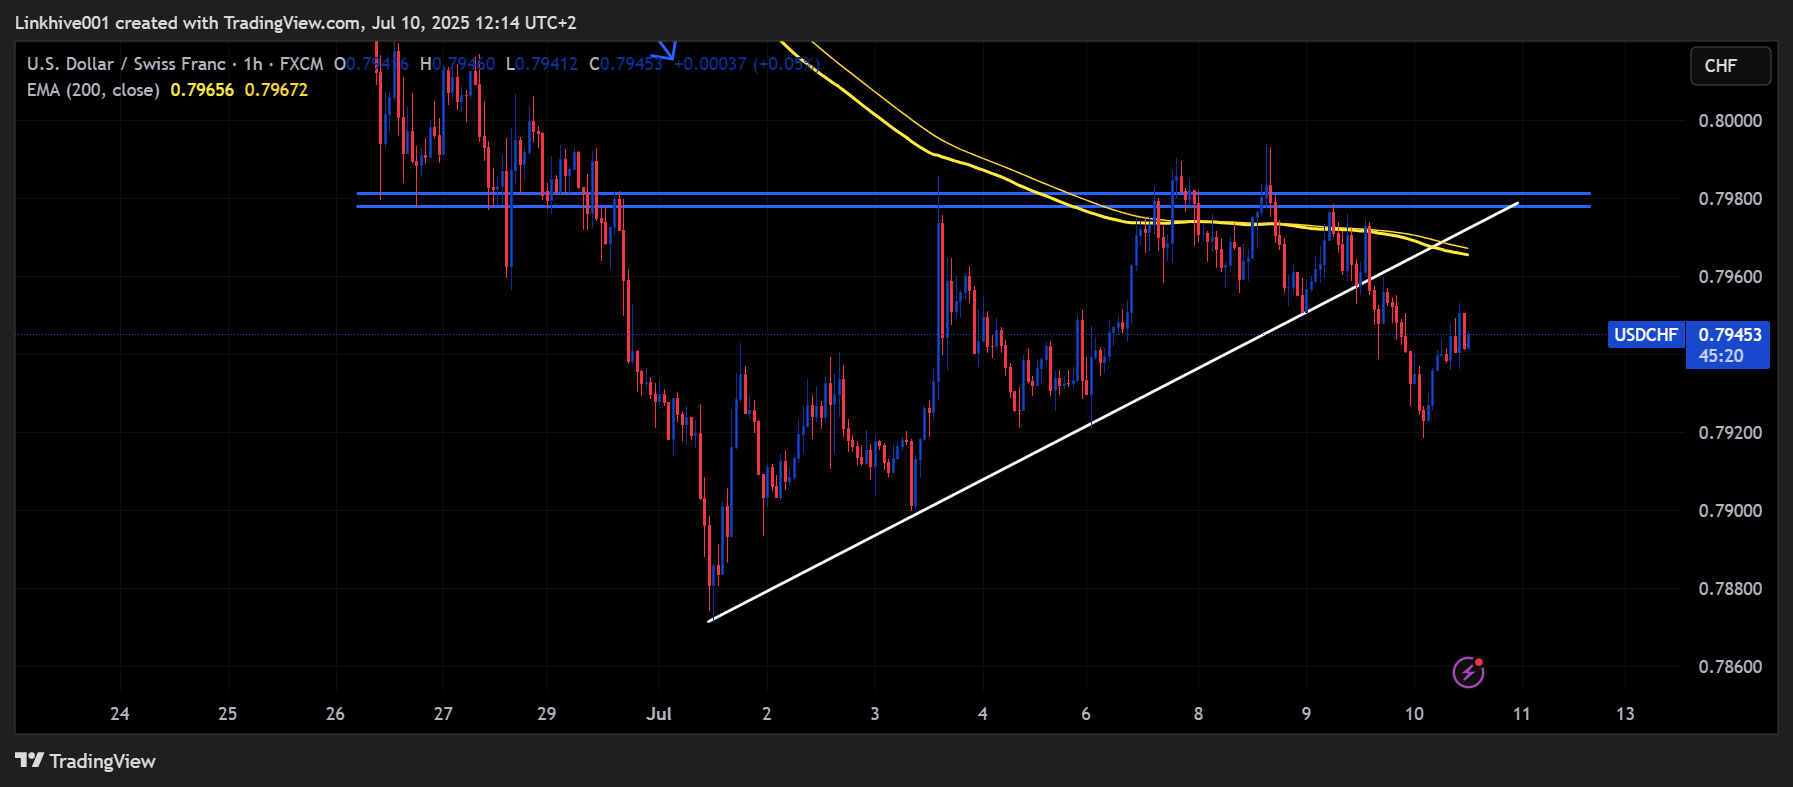Click the 0.79800 price axis label
The width and height of the screenshot is (1793, 787).
[1730, 199]
